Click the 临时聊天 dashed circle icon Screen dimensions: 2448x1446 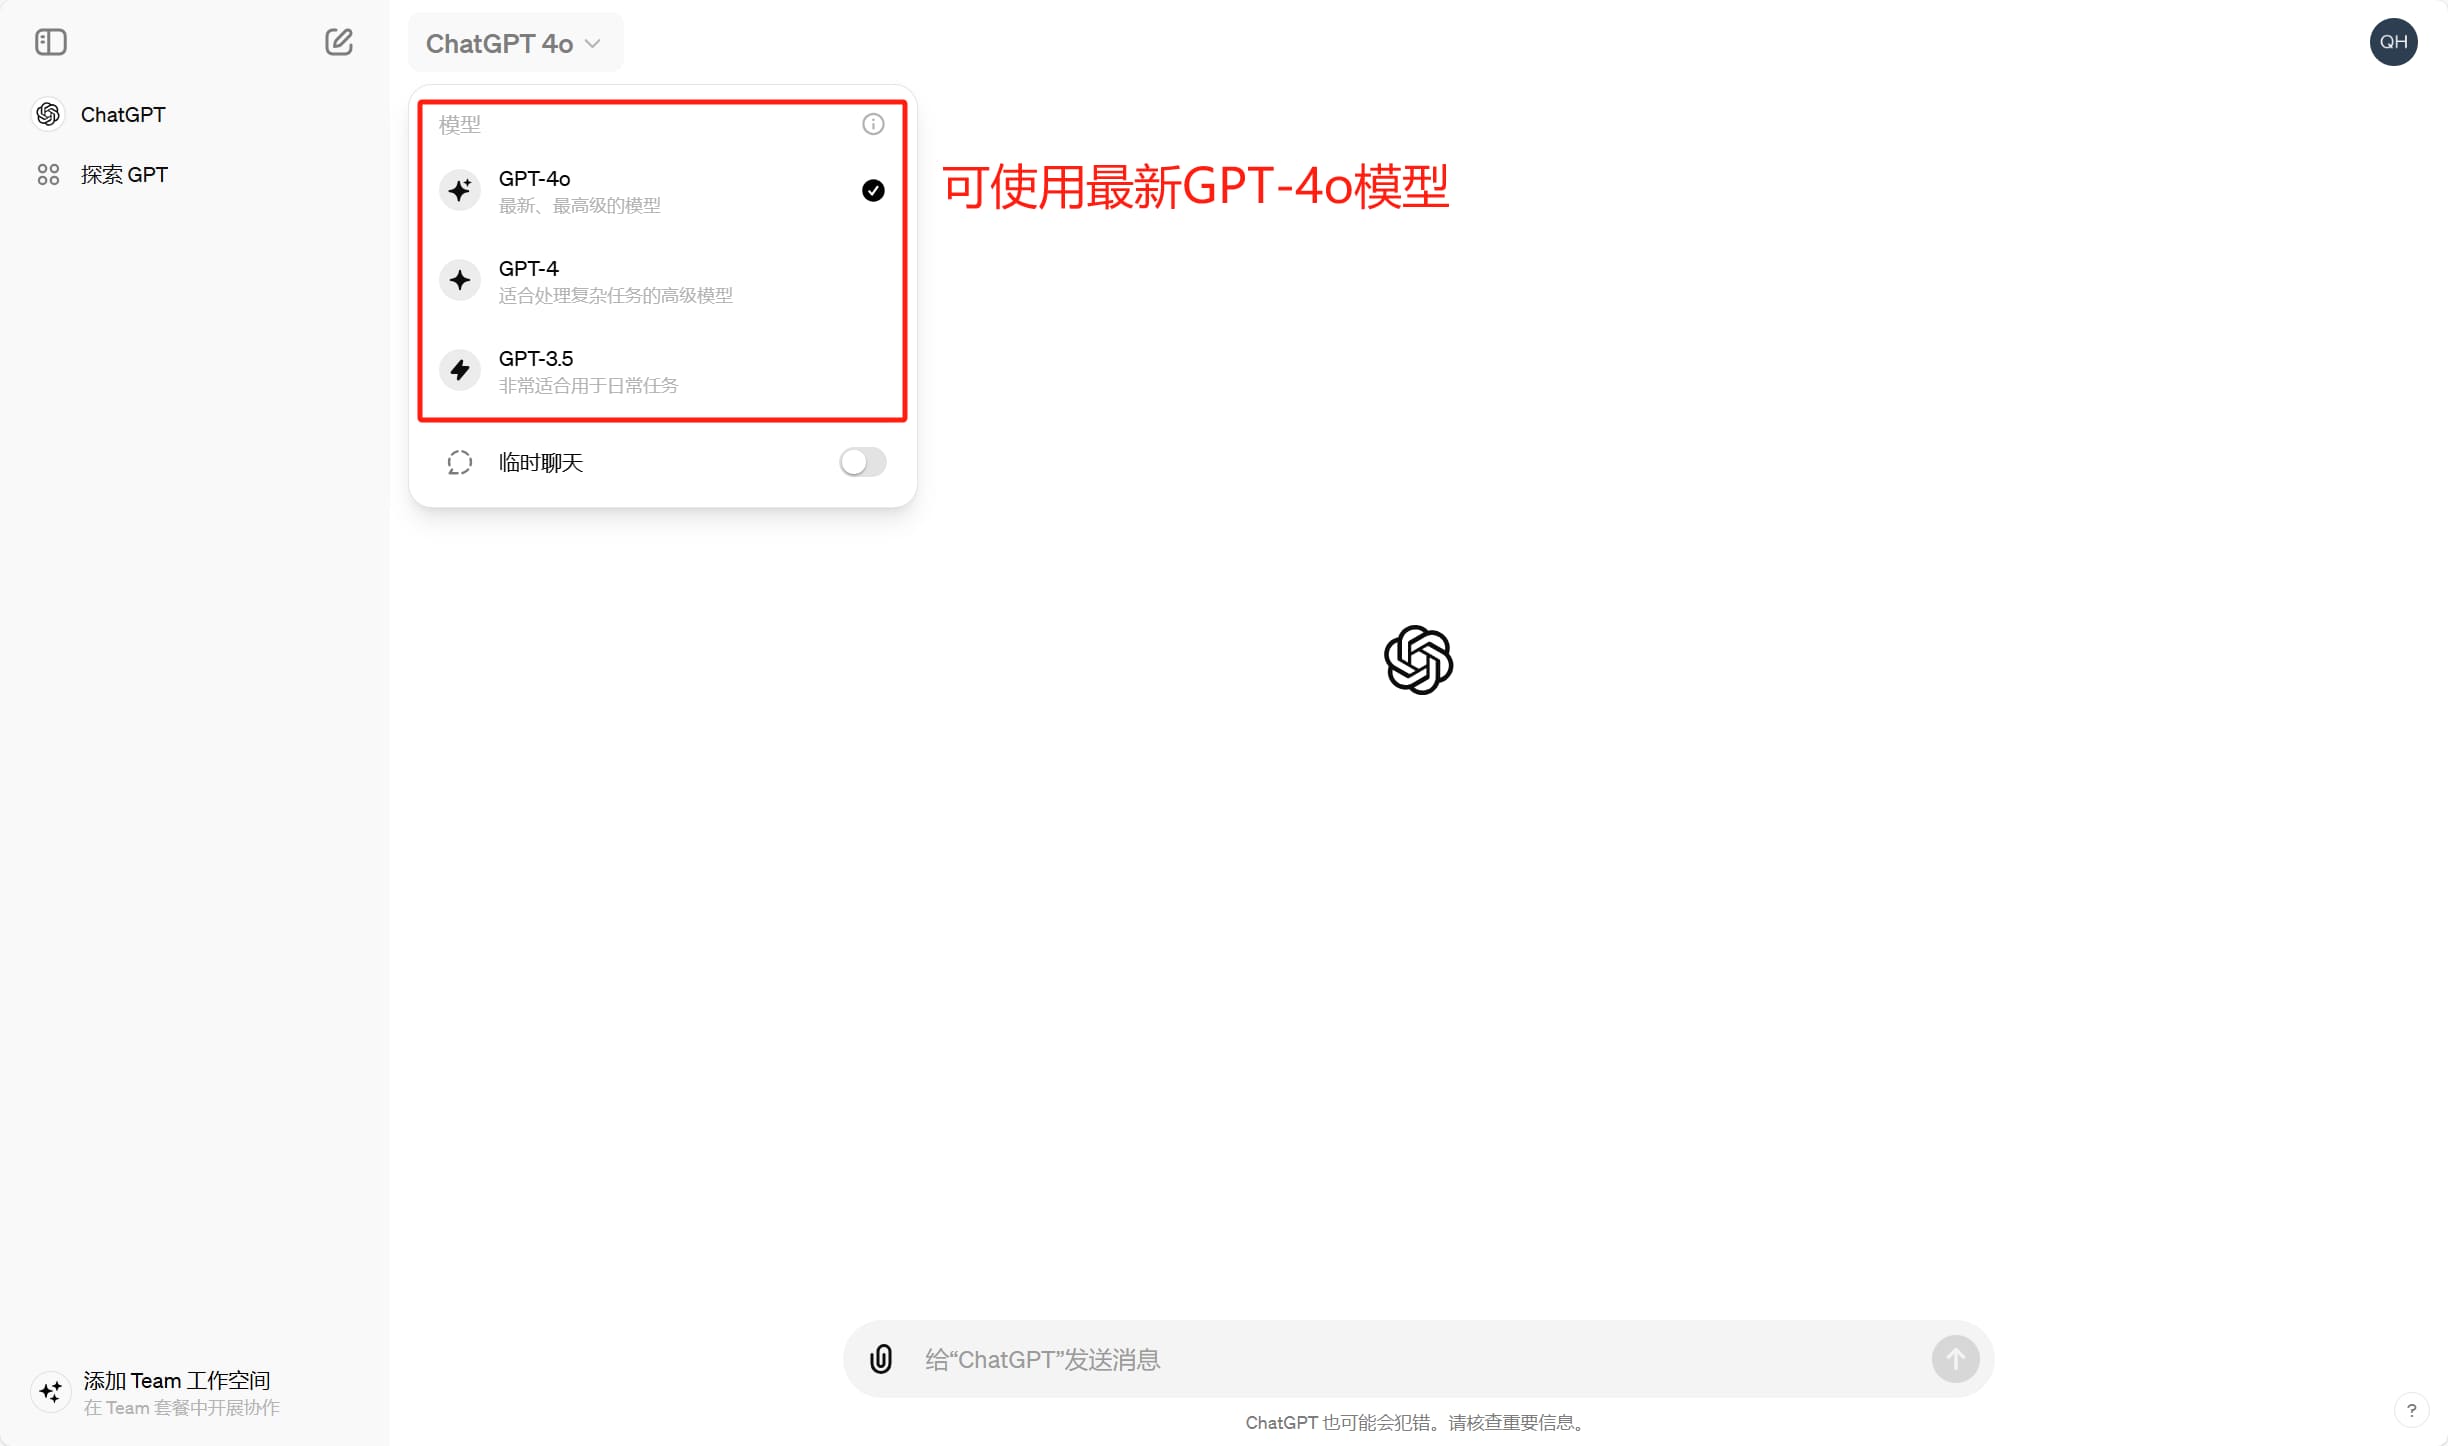(x=460, y=462)
